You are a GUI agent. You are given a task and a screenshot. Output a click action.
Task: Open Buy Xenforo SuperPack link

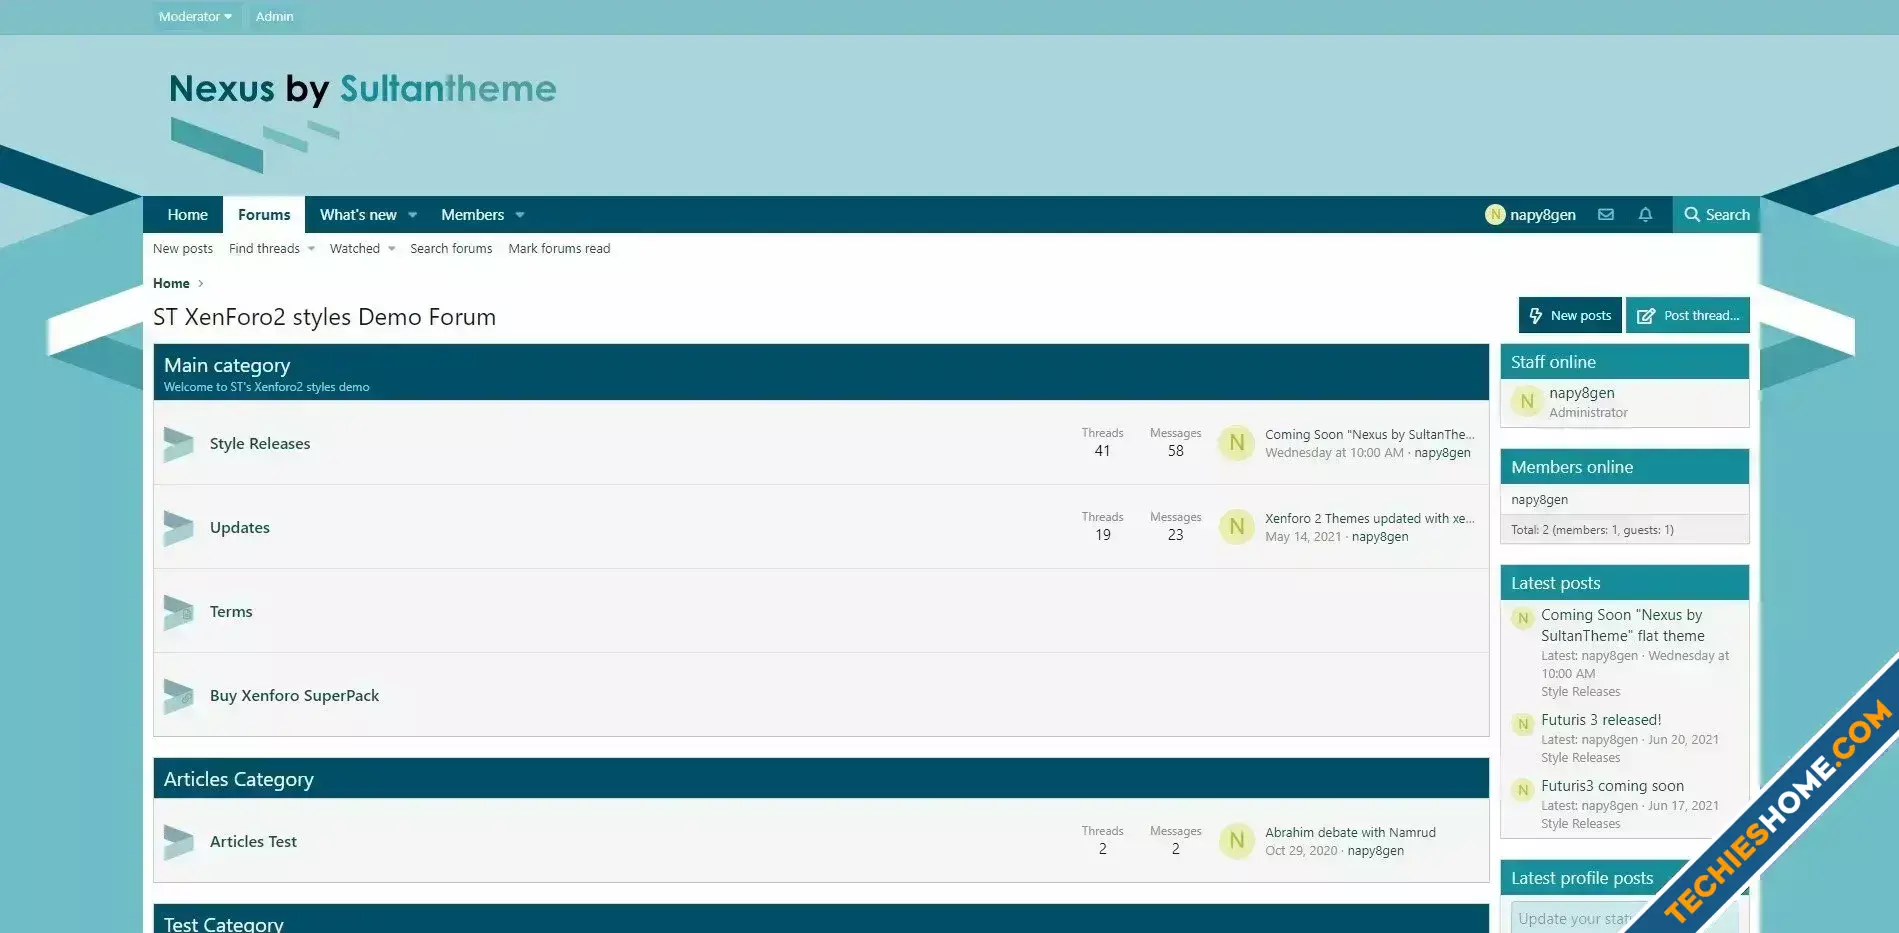click(294, 696)
